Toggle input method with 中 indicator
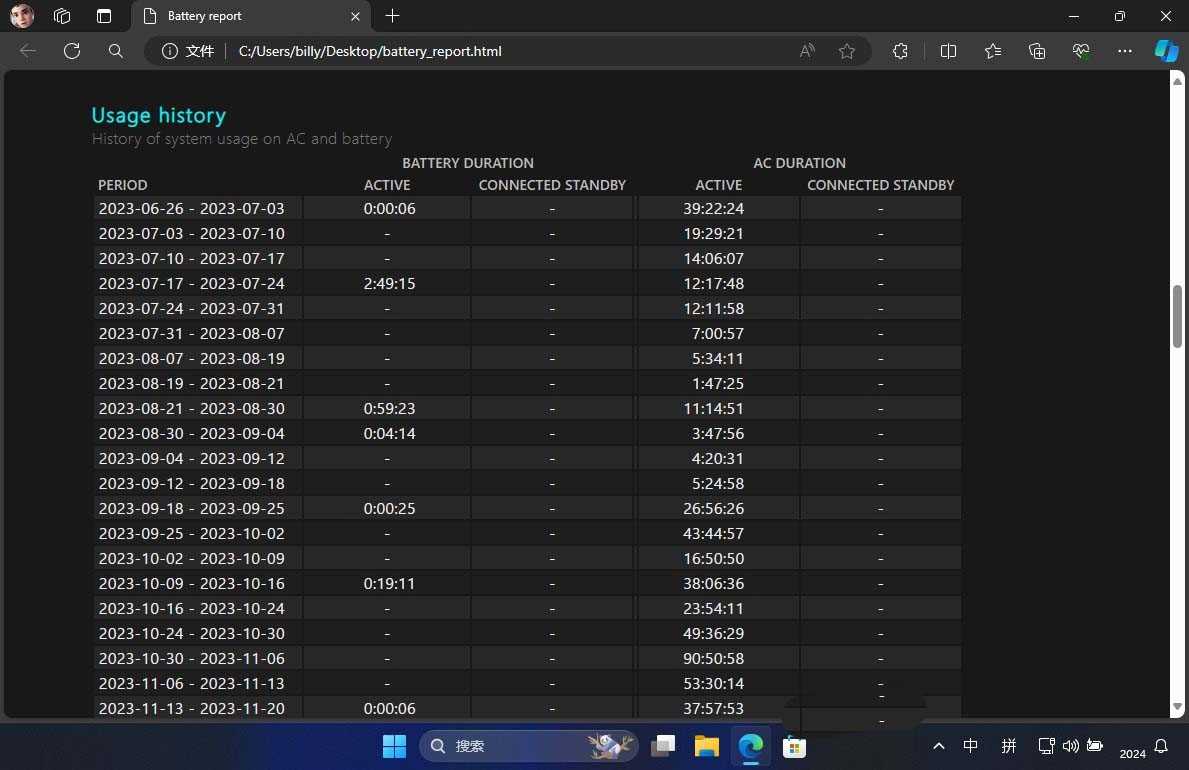The width and height of the screenshot is (1189, 770). tap(970, 746)
